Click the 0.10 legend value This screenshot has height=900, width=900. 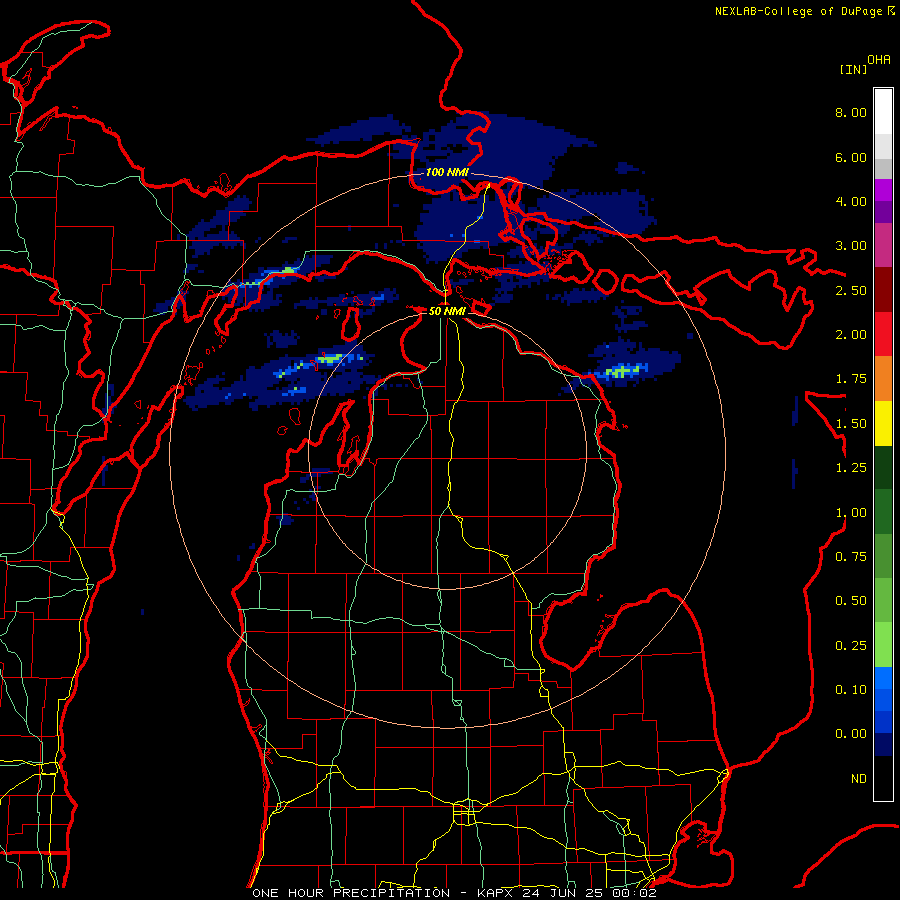pyautogui.click(x=851, y=690)
